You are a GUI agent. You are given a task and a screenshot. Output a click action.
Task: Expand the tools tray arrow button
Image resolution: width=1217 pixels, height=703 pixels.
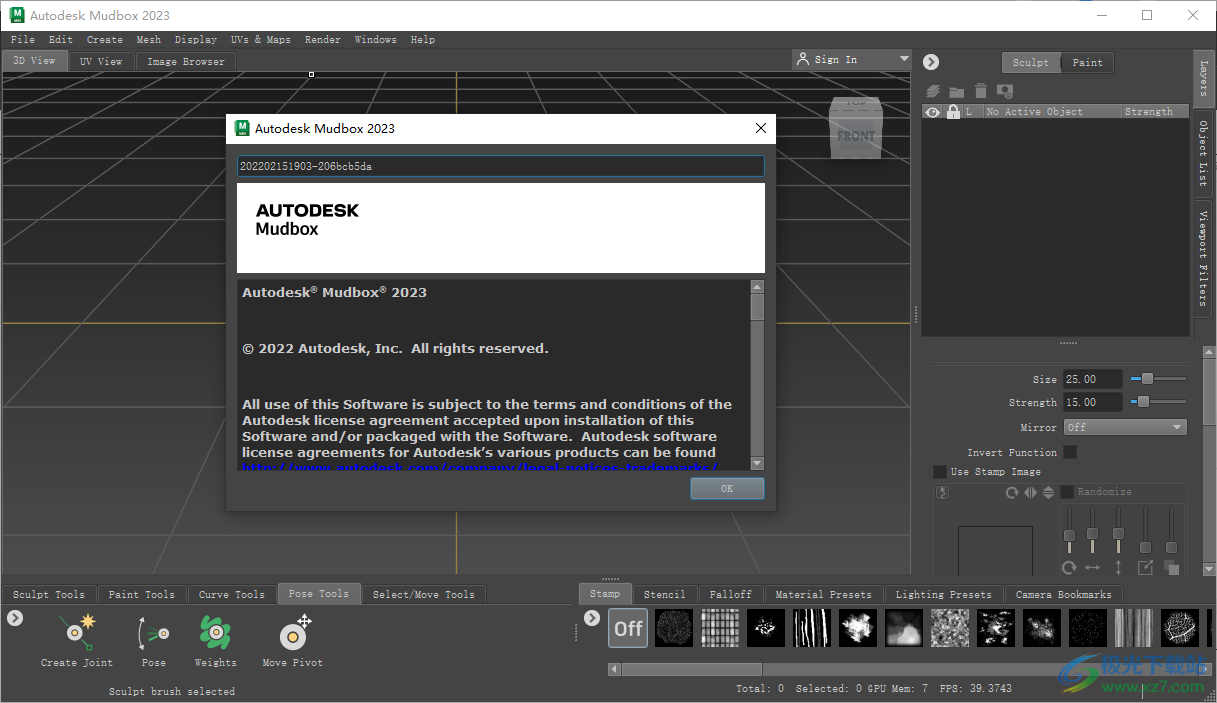(x=15, y=618)
